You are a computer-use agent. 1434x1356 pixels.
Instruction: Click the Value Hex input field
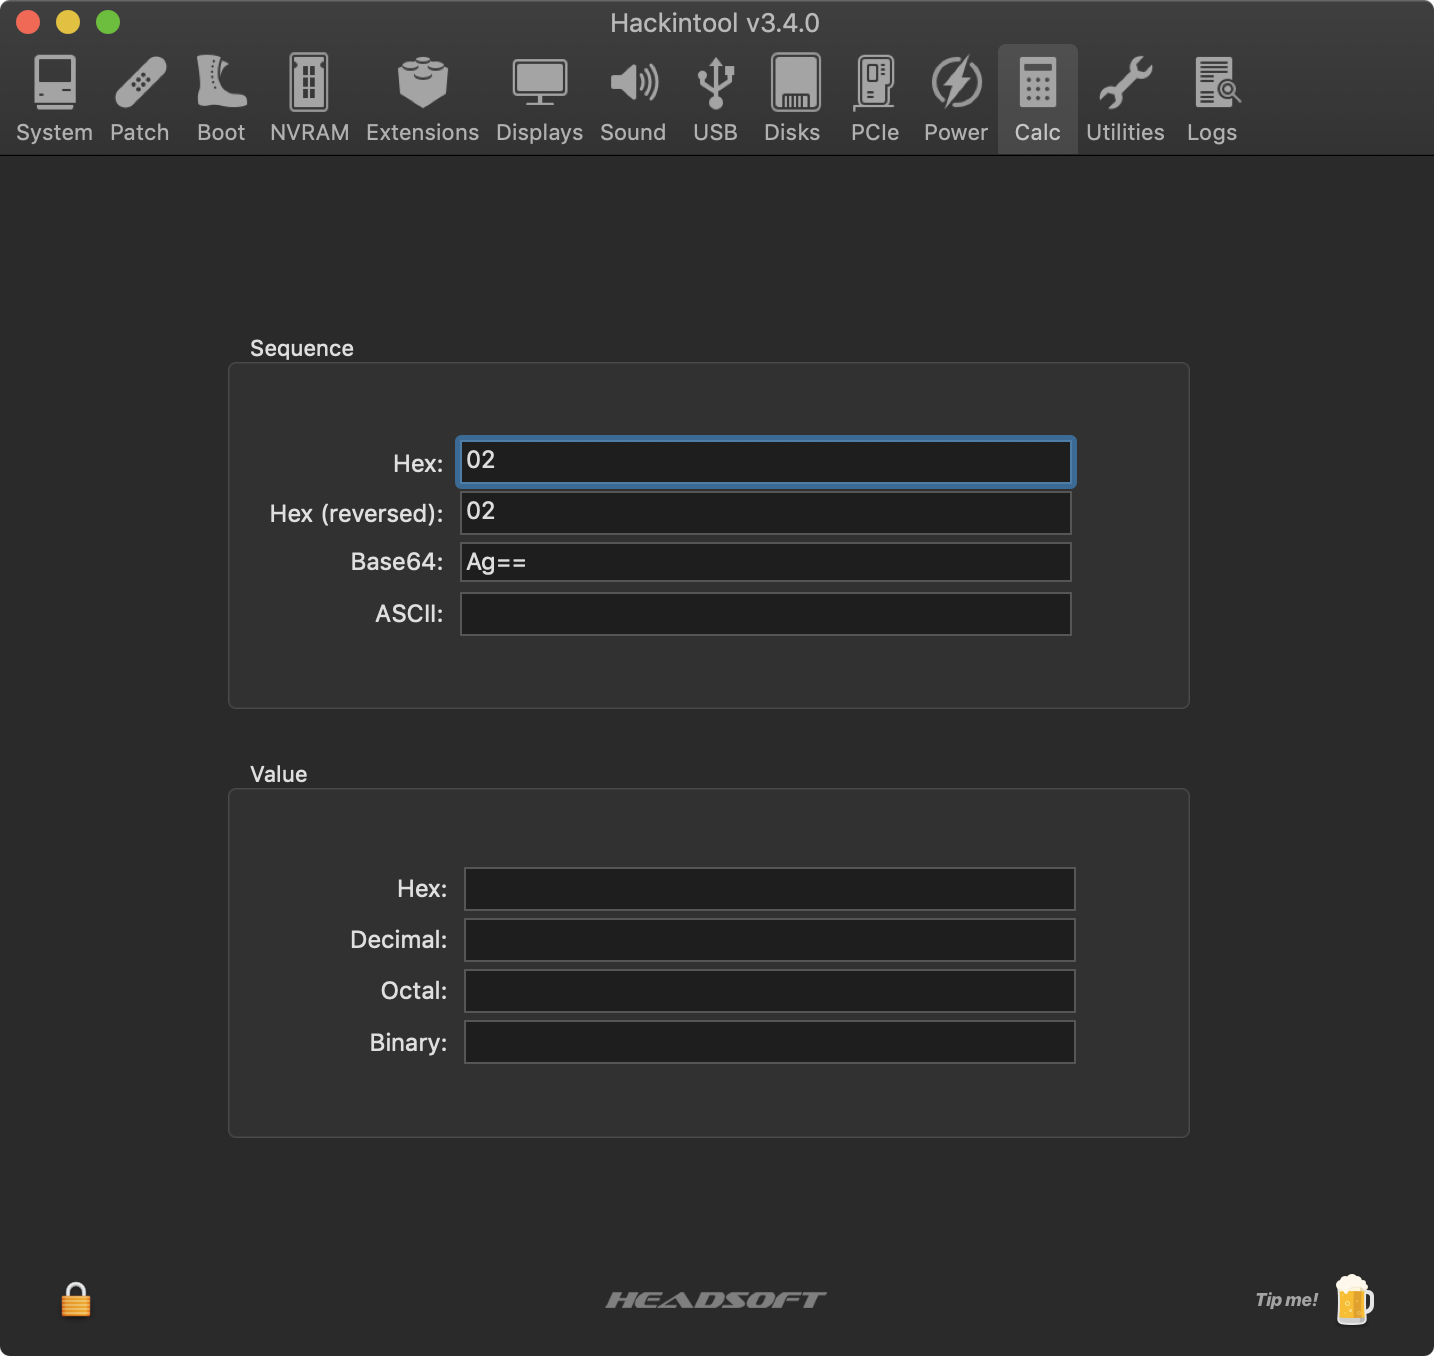[770, 889]
